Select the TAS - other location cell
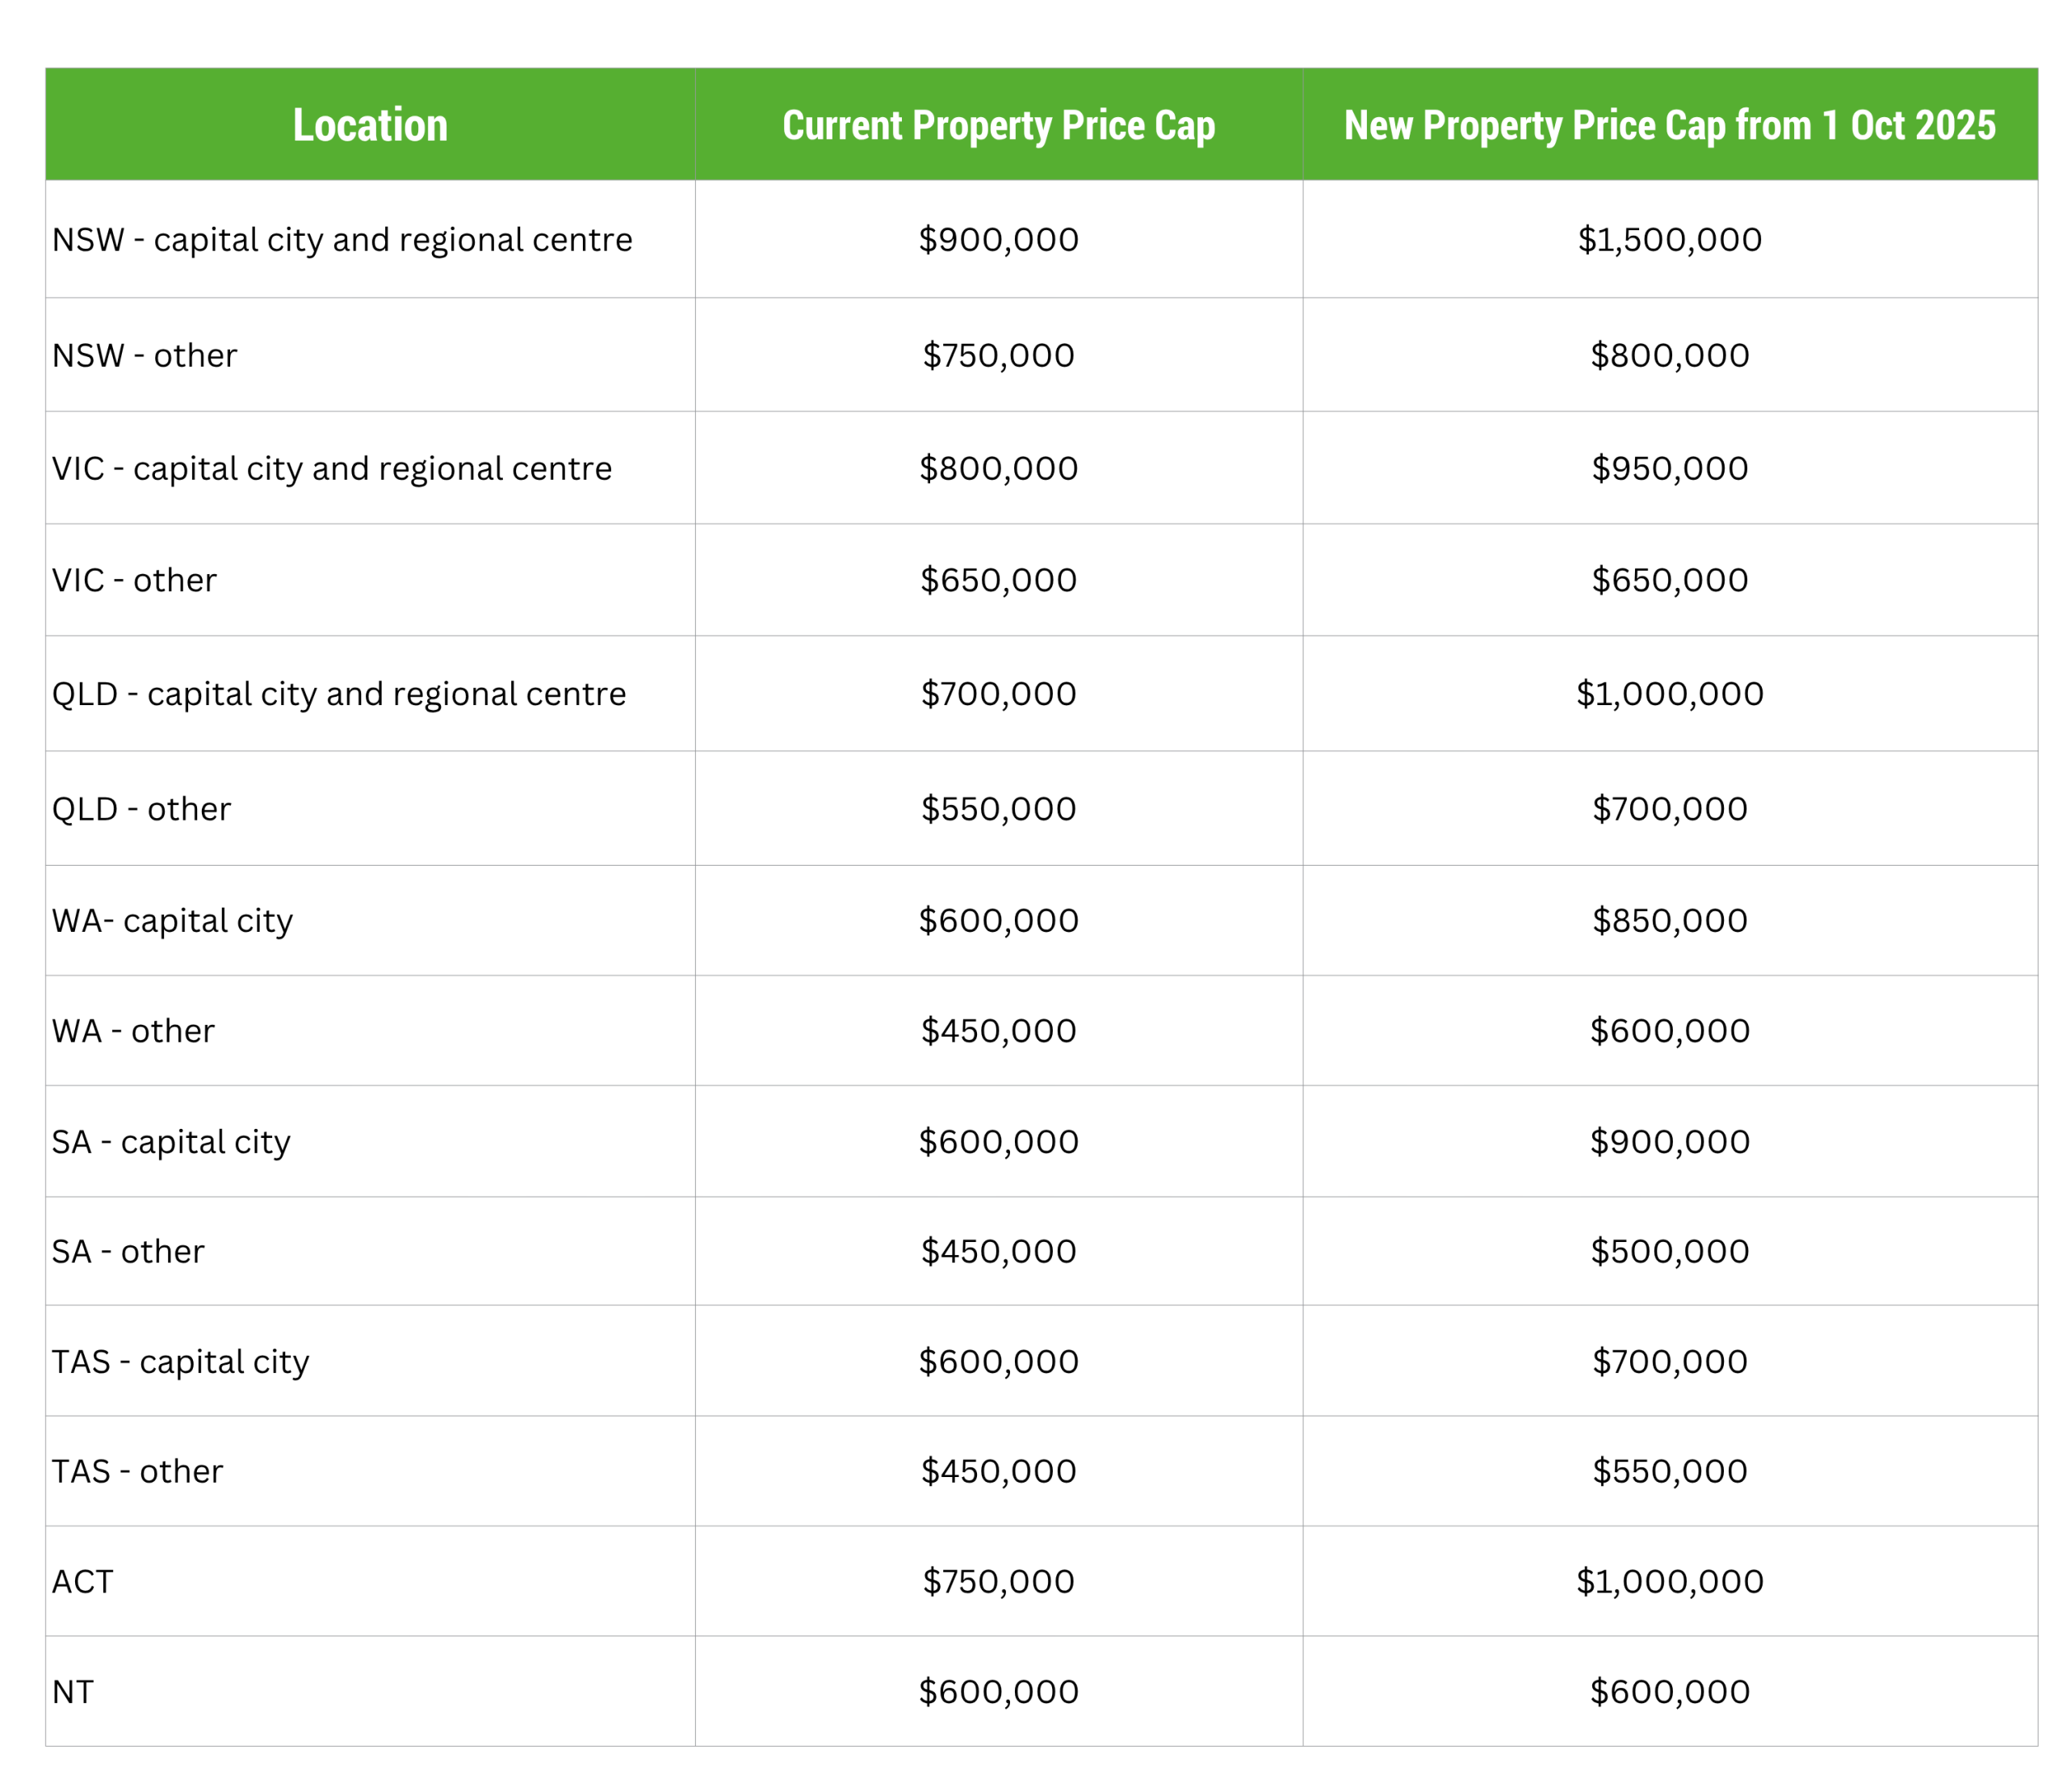Screen dimensions: 2067x1792 click(137, 1472)
